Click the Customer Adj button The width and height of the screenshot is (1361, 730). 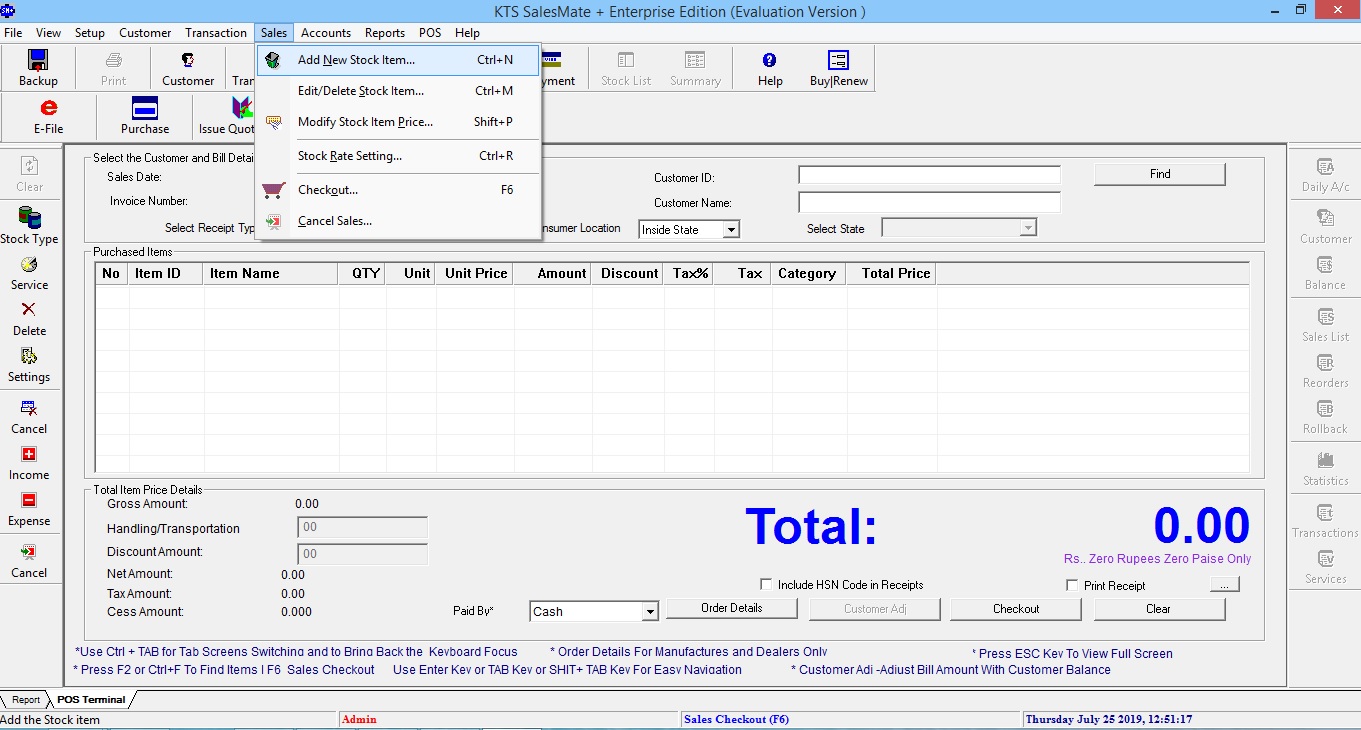pos(875,609)
